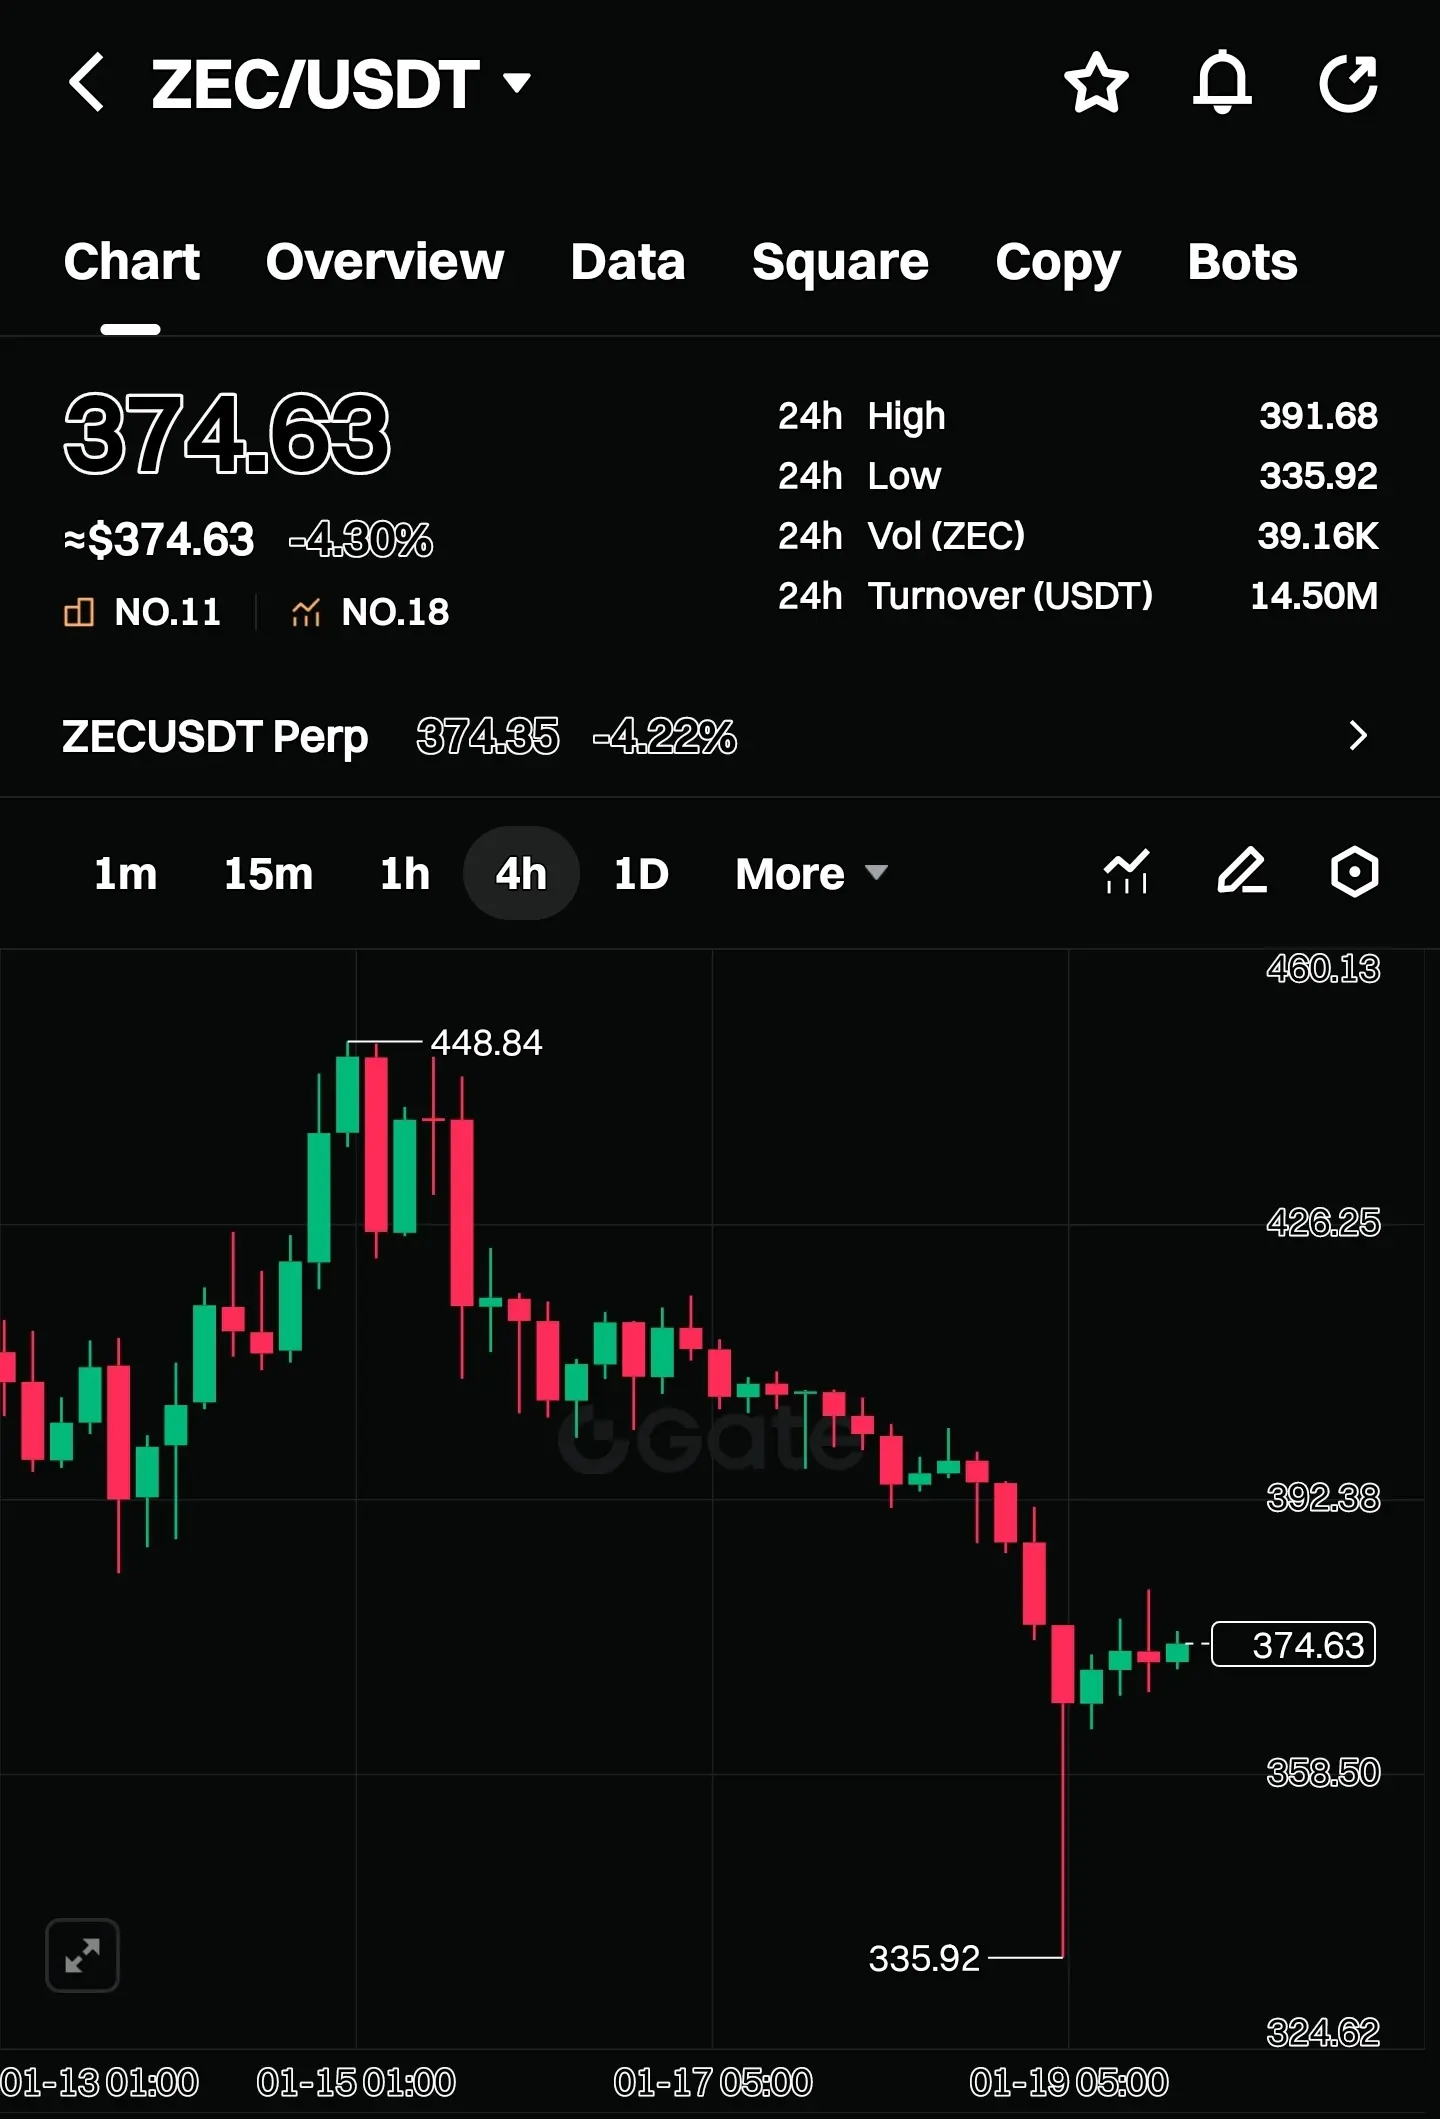Image resolution: width=1440 pixels, height=2119 pixels.
Task: Open the Square tab
Action: point(840,263)
